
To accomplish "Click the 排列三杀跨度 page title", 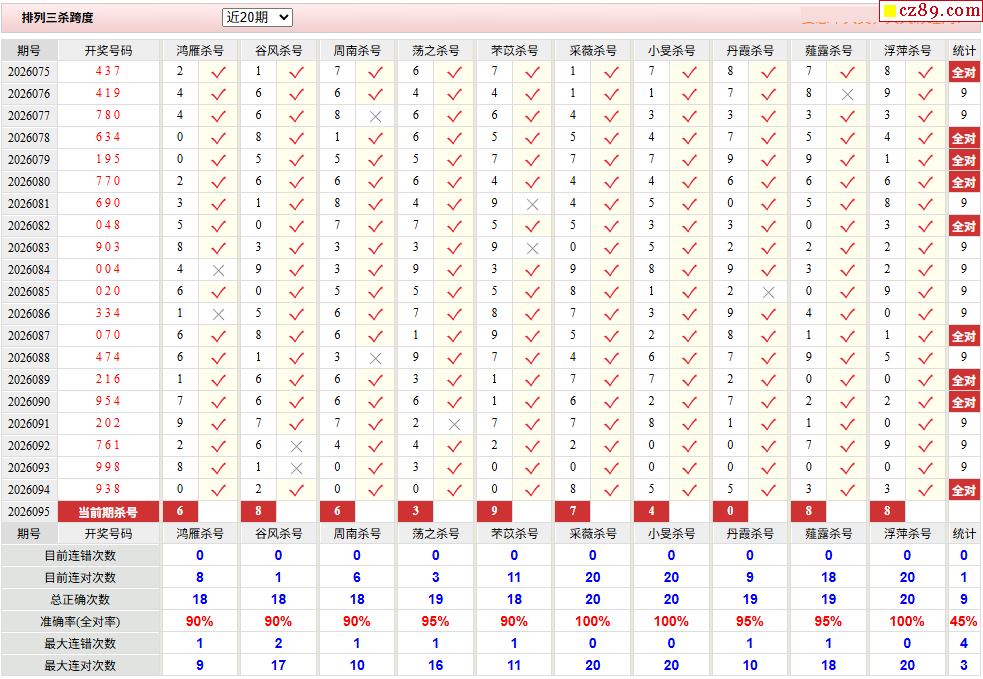I will click(58, 18).
